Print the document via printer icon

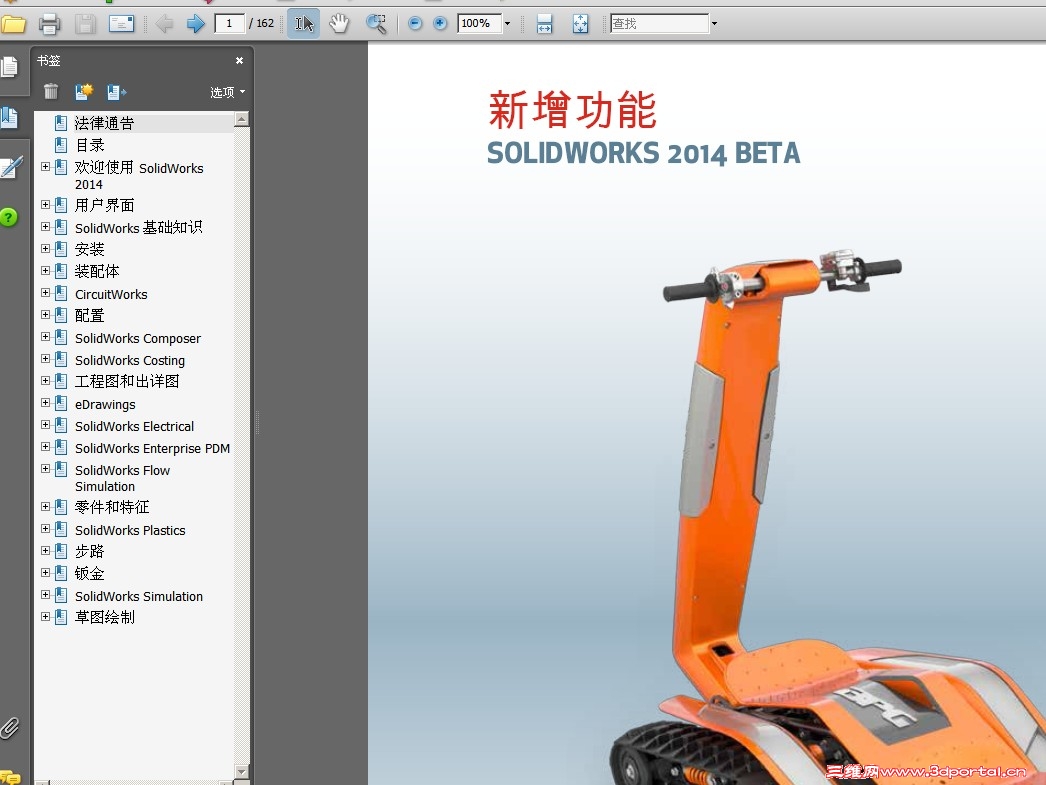pos(49,25)
